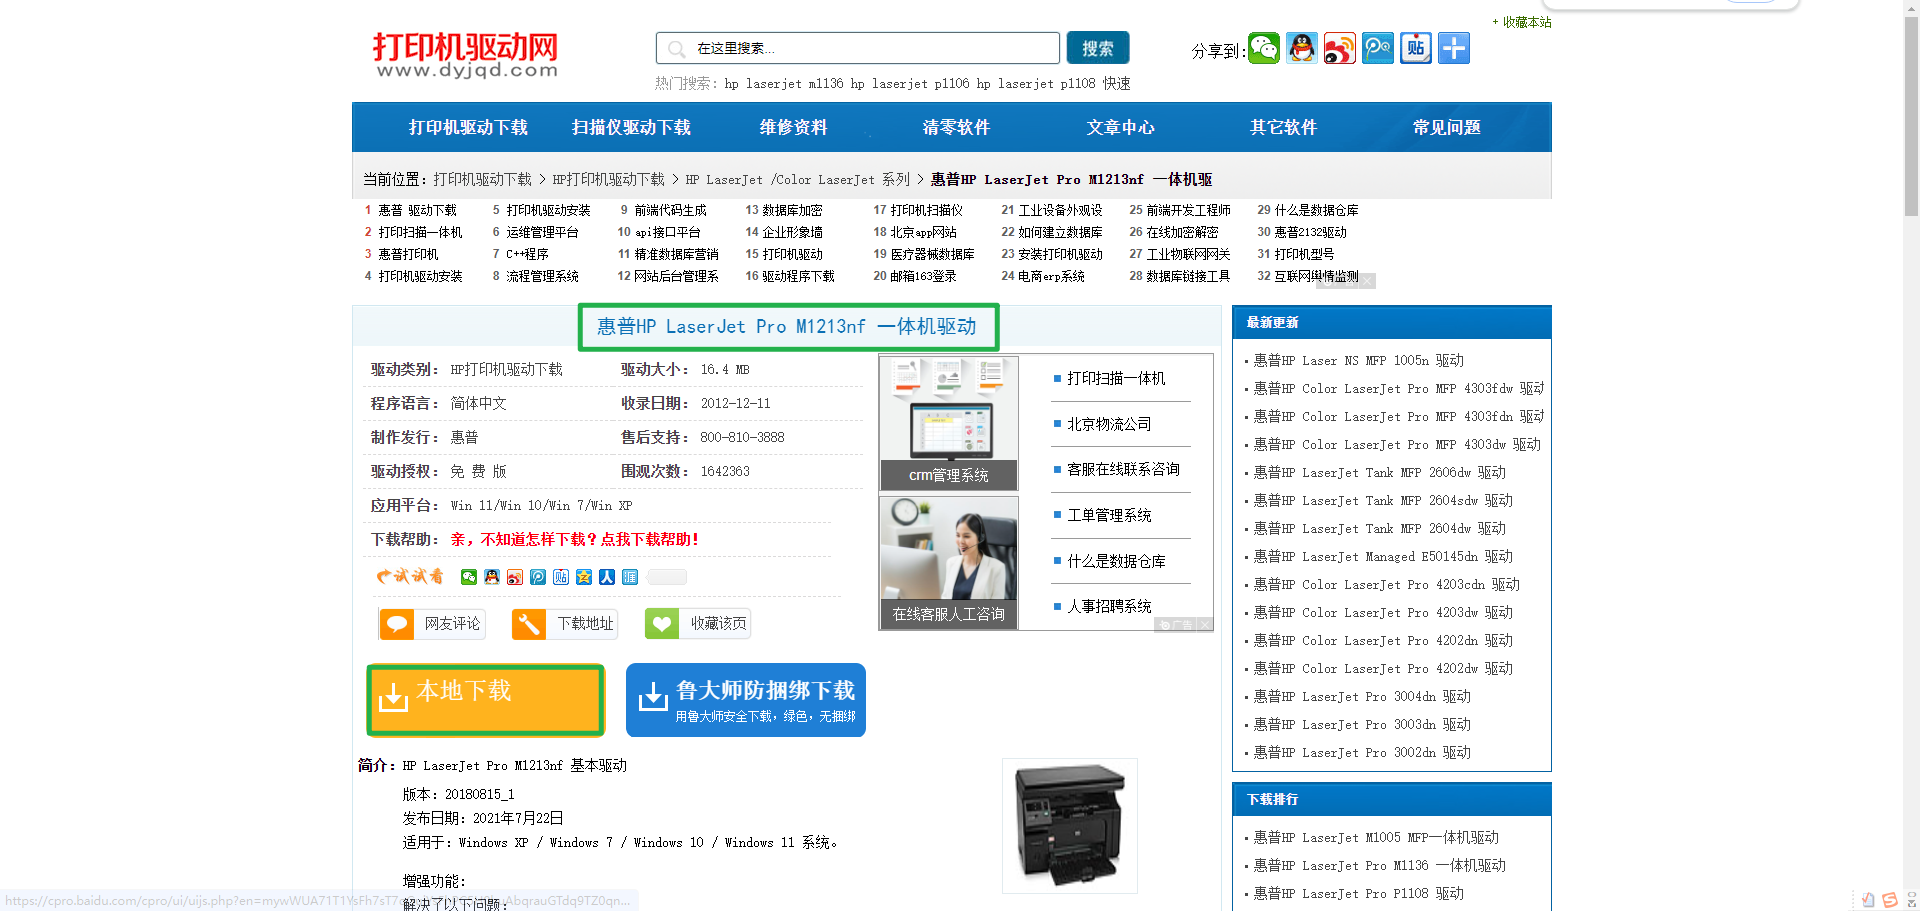Open 网友评论 comment bubble button

point(432,624)
